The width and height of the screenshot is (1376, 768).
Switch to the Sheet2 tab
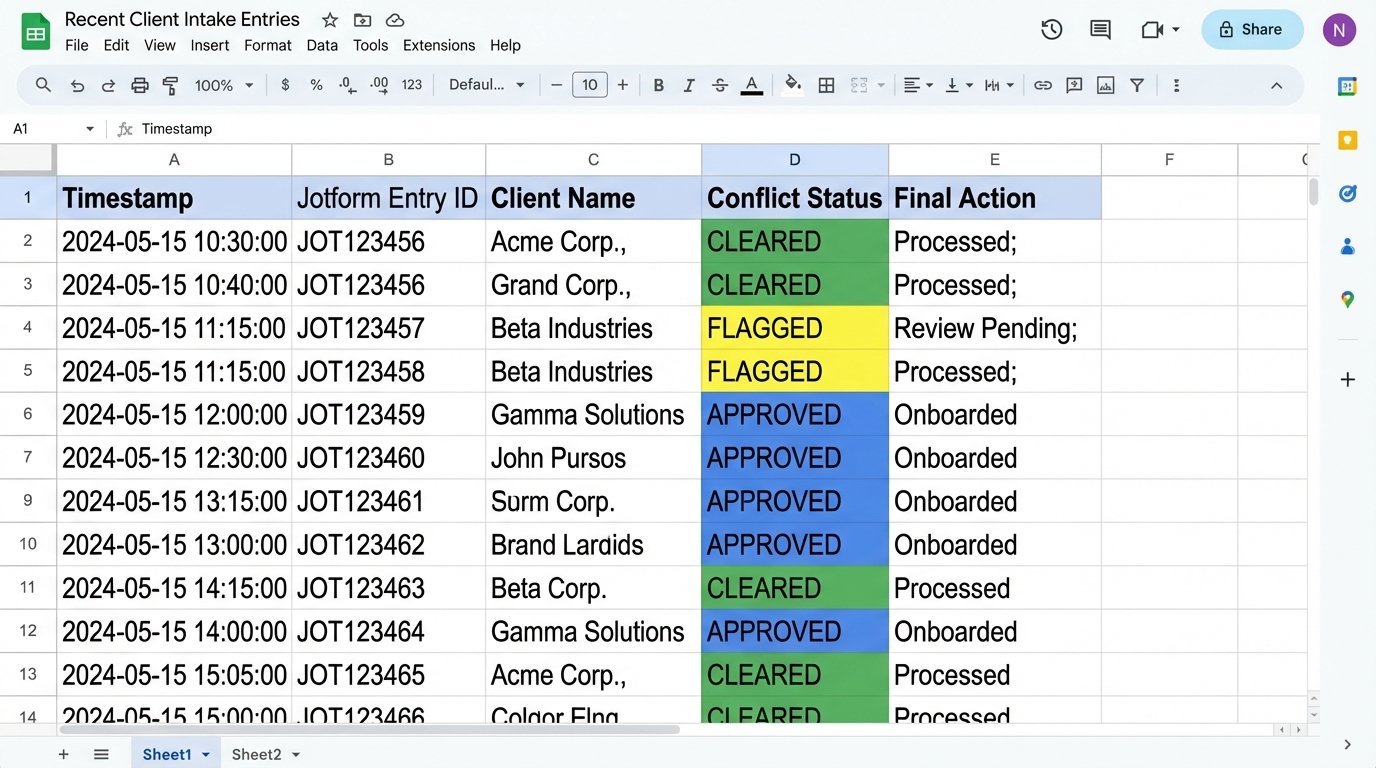pos(255,754)
